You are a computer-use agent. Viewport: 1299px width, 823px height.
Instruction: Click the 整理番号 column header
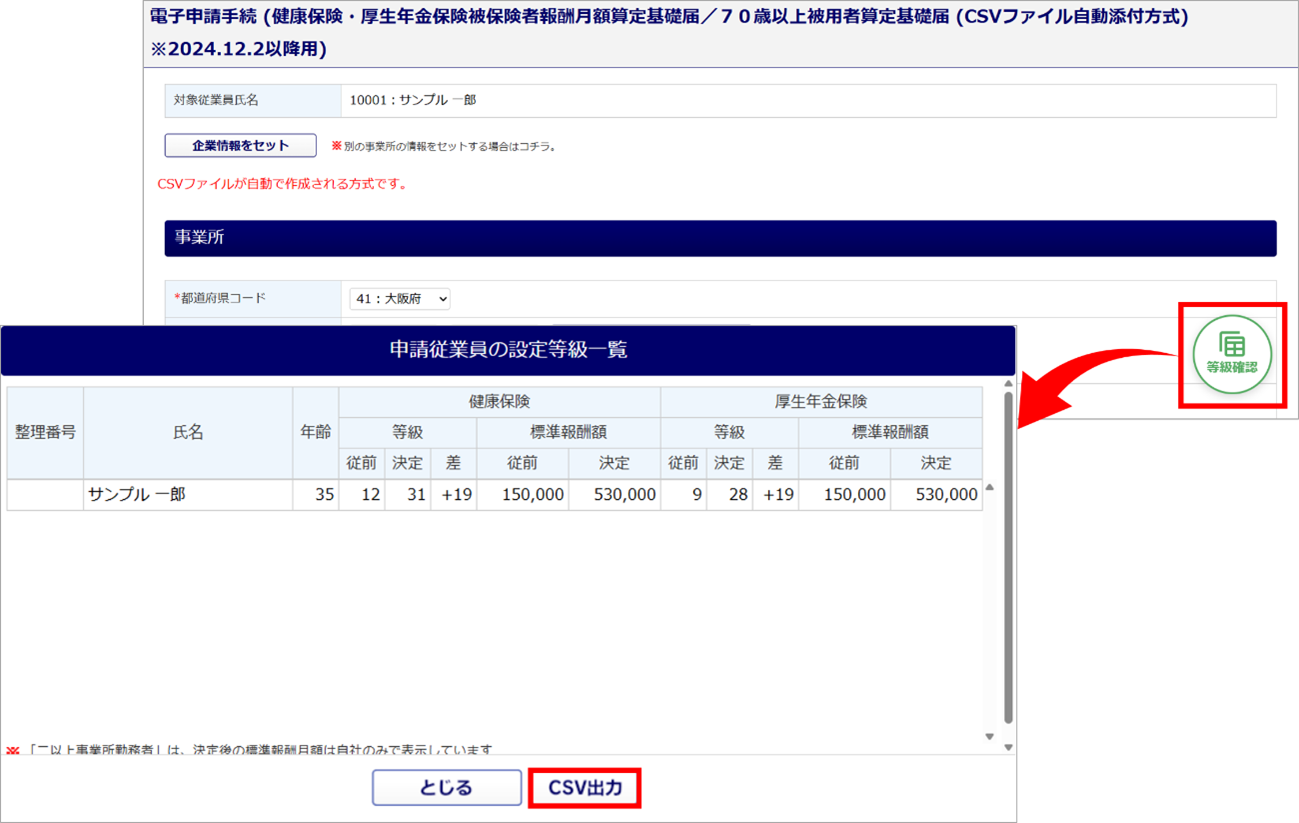(45, 432)
